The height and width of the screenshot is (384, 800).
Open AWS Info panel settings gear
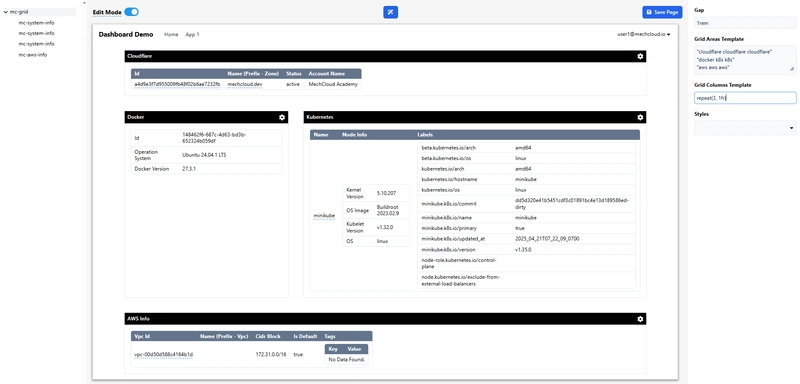click(x=640, y=319)
